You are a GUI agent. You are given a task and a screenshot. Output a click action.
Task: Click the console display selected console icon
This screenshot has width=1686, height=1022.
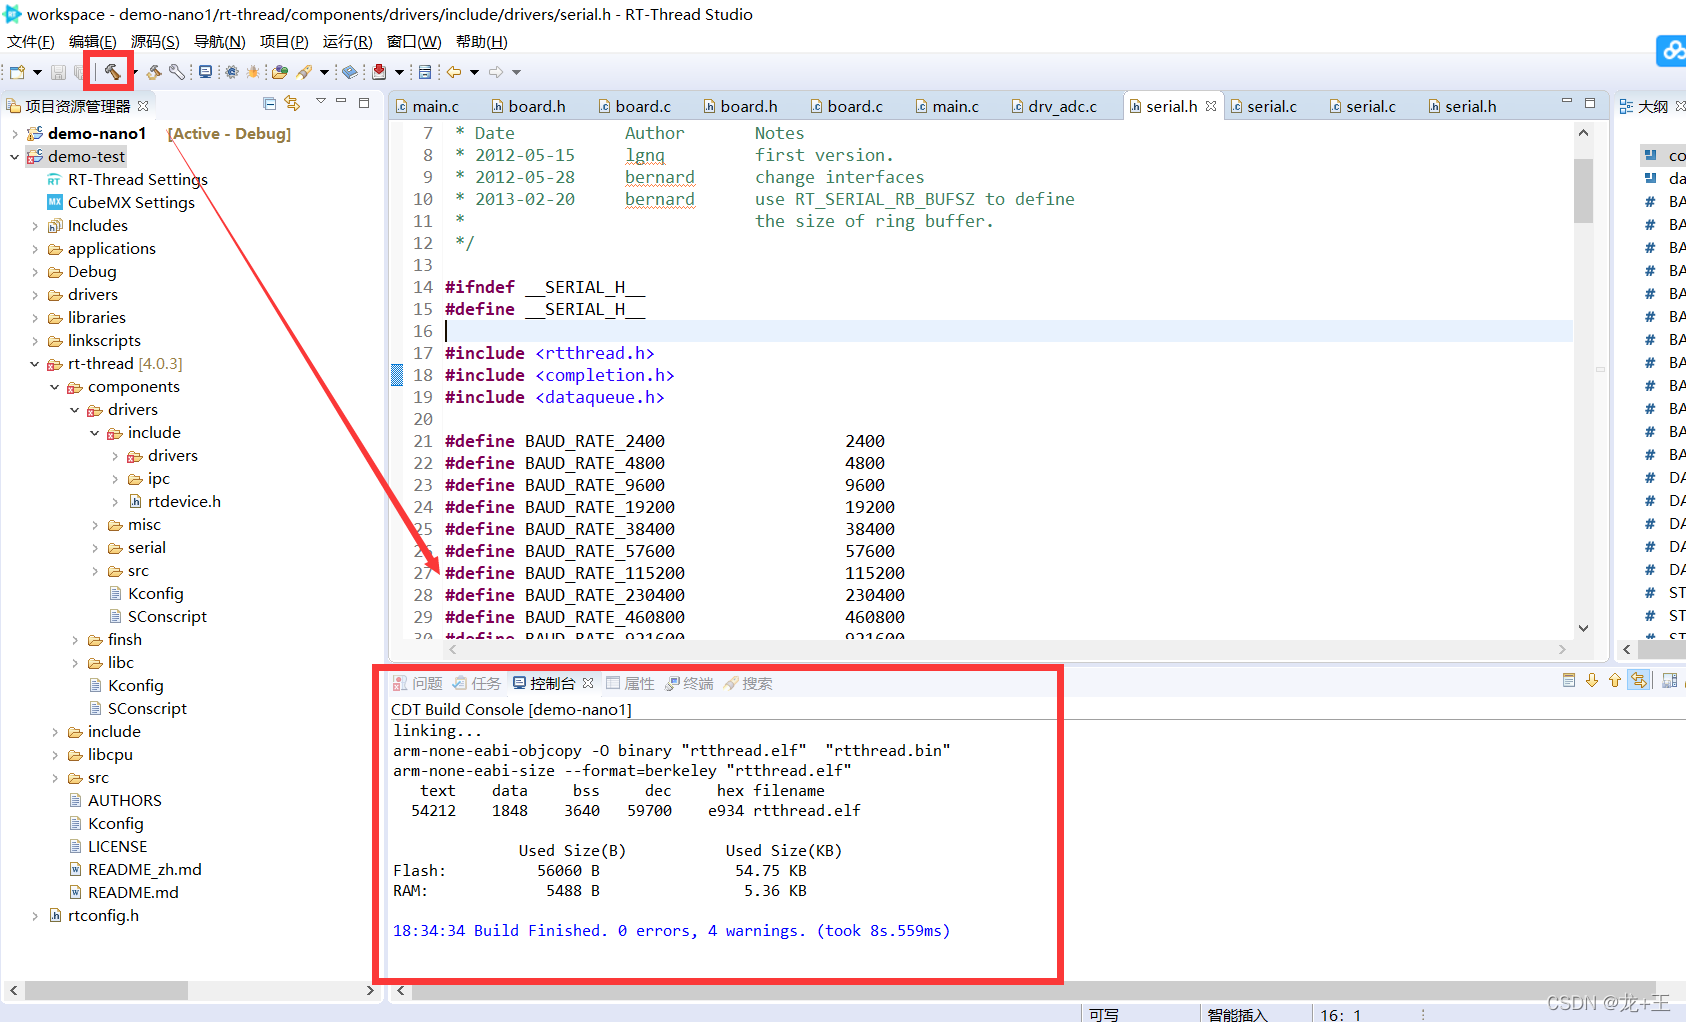[1669, 681]
